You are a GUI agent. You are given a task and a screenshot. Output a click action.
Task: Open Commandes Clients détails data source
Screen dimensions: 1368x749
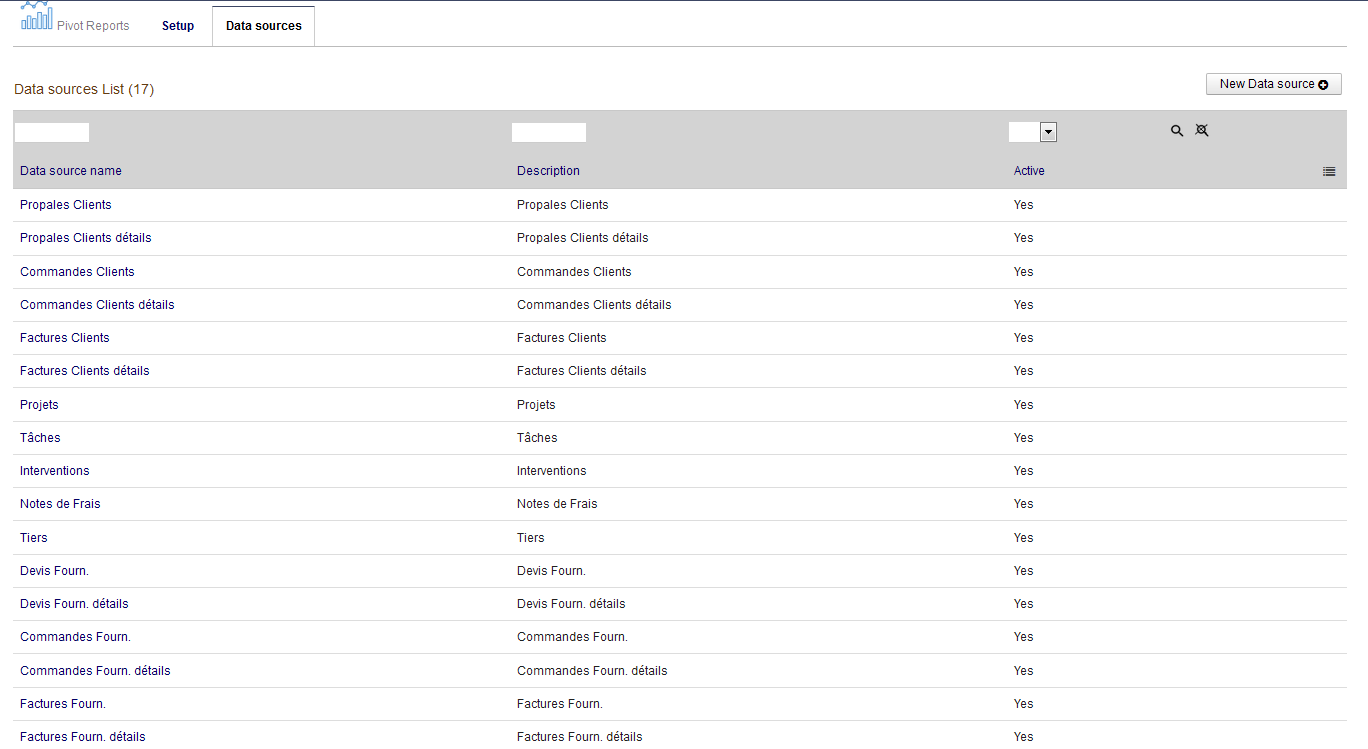[x=97, y=305]
